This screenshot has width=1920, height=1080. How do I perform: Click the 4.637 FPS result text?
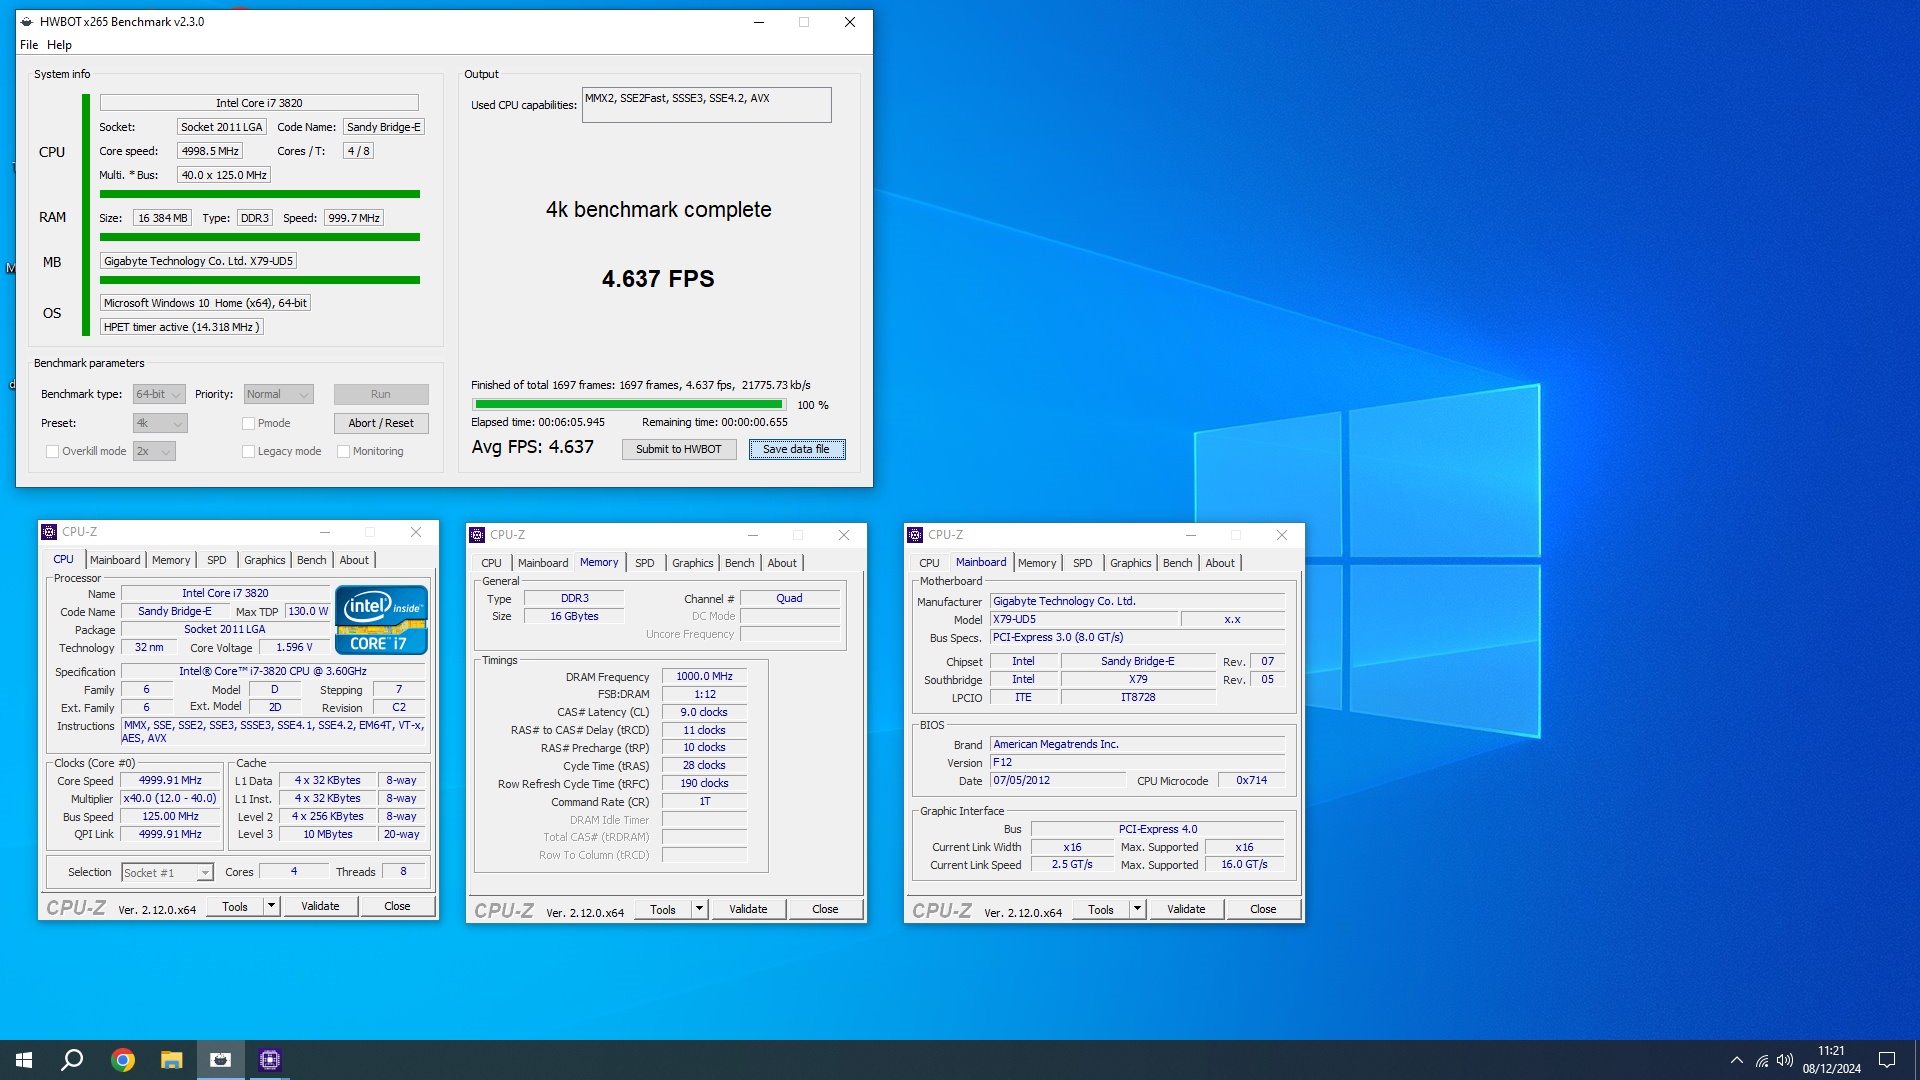[658, 279]
